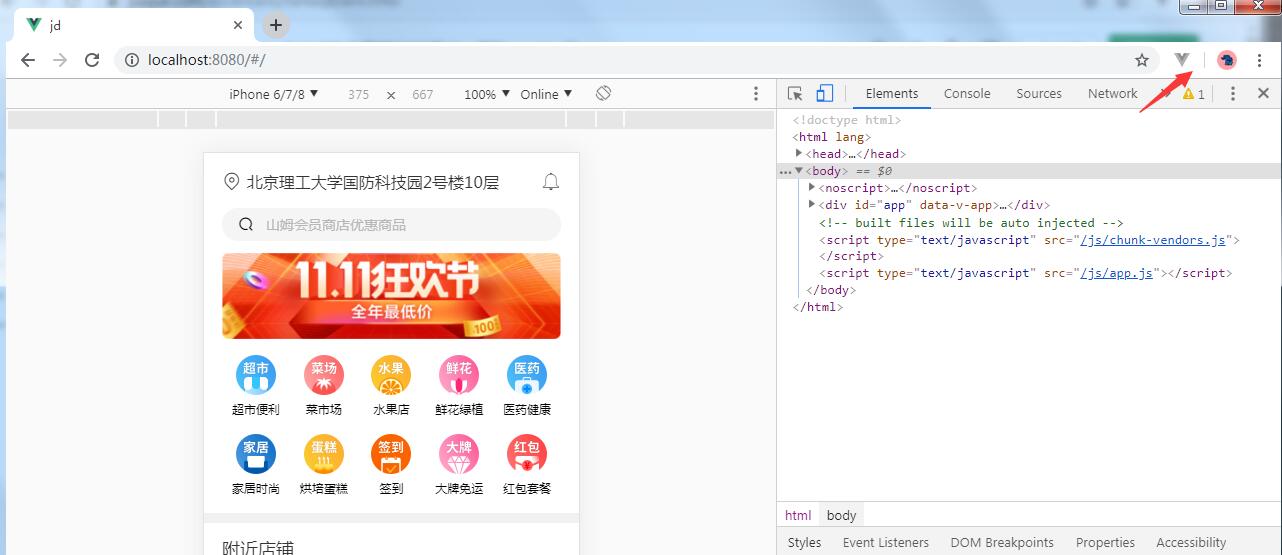1282x555 pixels.
Task: Reload the localhost page
Action: tap(92, 60)
